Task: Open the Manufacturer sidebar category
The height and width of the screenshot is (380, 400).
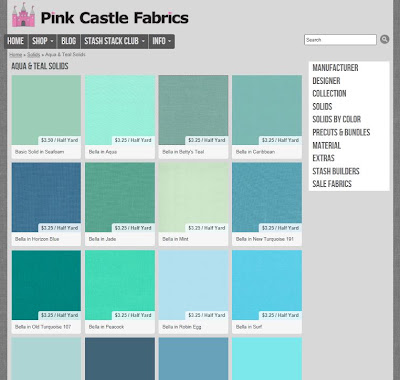Action: (x=335, y=68)
